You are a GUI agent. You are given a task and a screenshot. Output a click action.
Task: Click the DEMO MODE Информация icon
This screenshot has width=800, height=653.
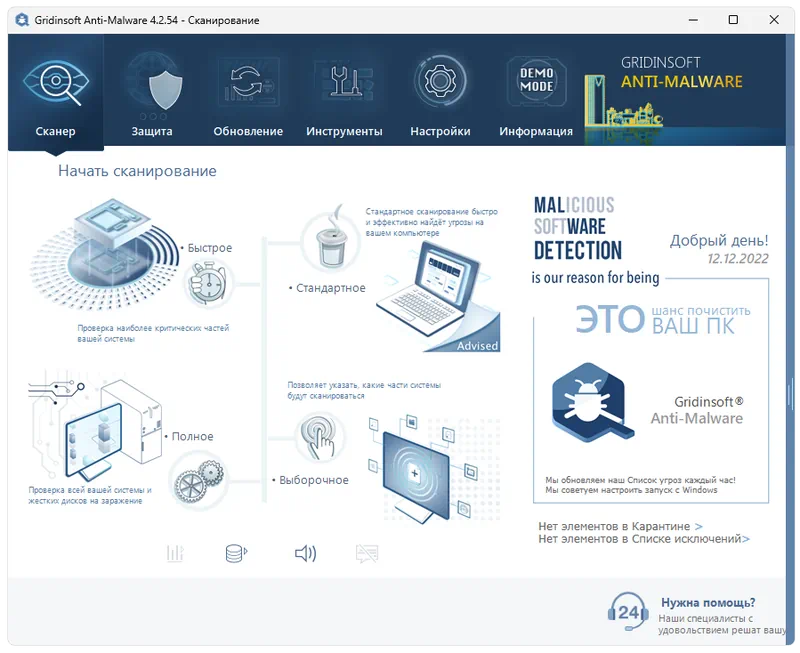pyautogui.click(x=536, y=81)
